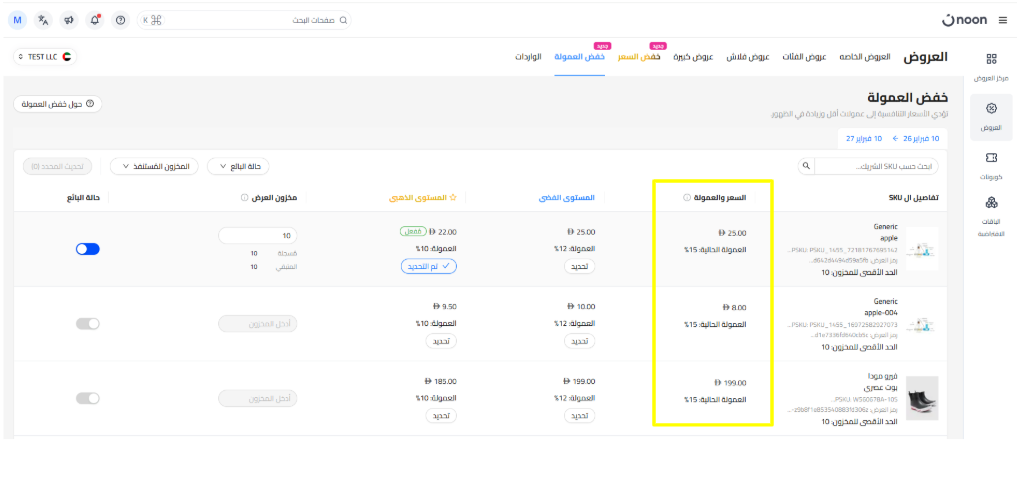Open the coupons icon in sidebar

[990, 158]
